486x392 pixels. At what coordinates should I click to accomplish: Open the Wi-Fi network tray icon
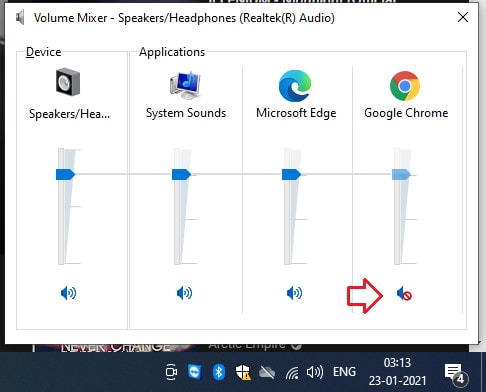point(292,373)
